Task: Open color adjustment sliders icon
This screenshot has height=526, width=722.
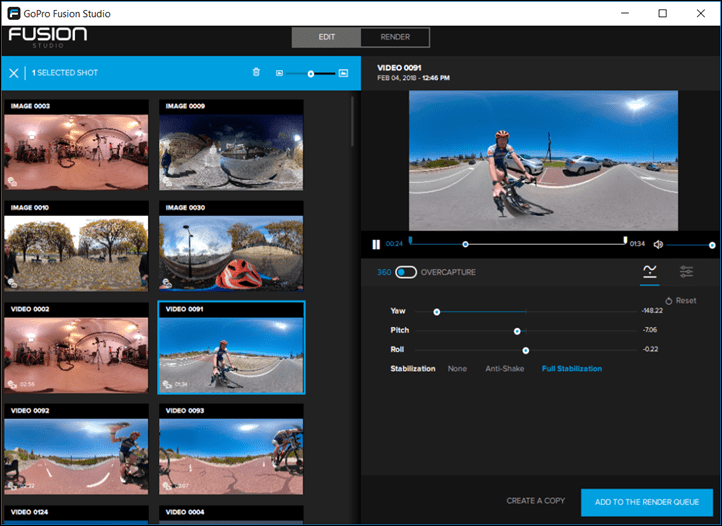Action: [x=686, y=271]
